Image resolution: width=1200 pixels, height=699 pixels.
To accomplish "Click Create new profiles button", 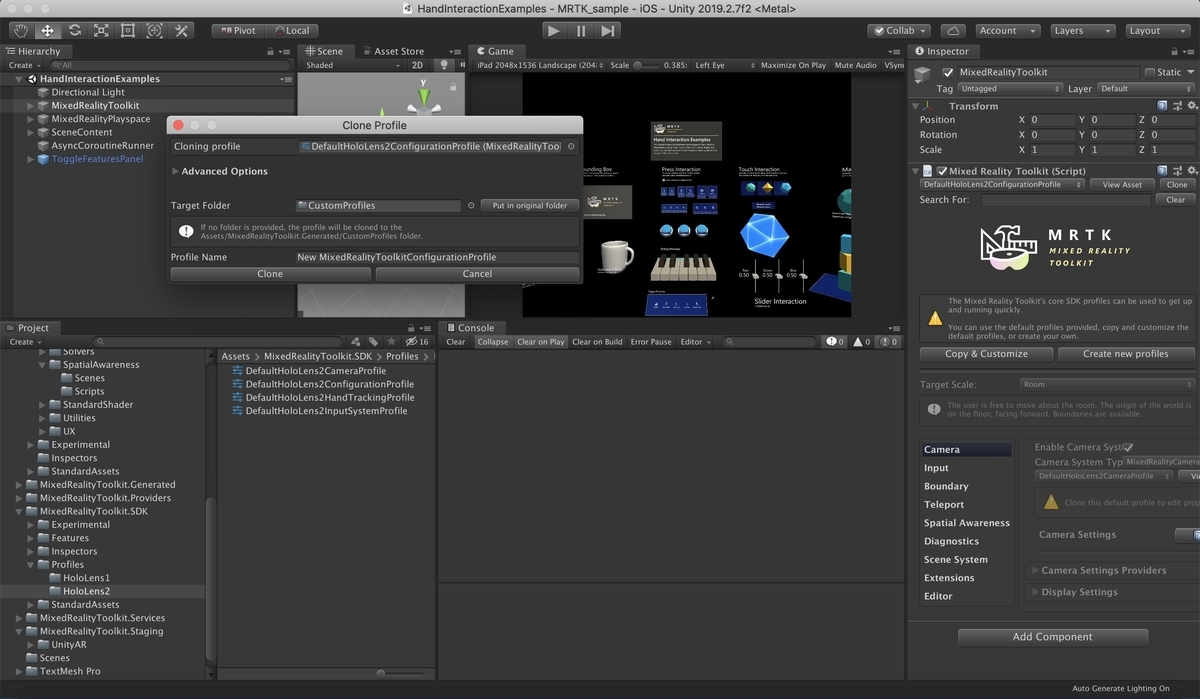I will 1126,354.
